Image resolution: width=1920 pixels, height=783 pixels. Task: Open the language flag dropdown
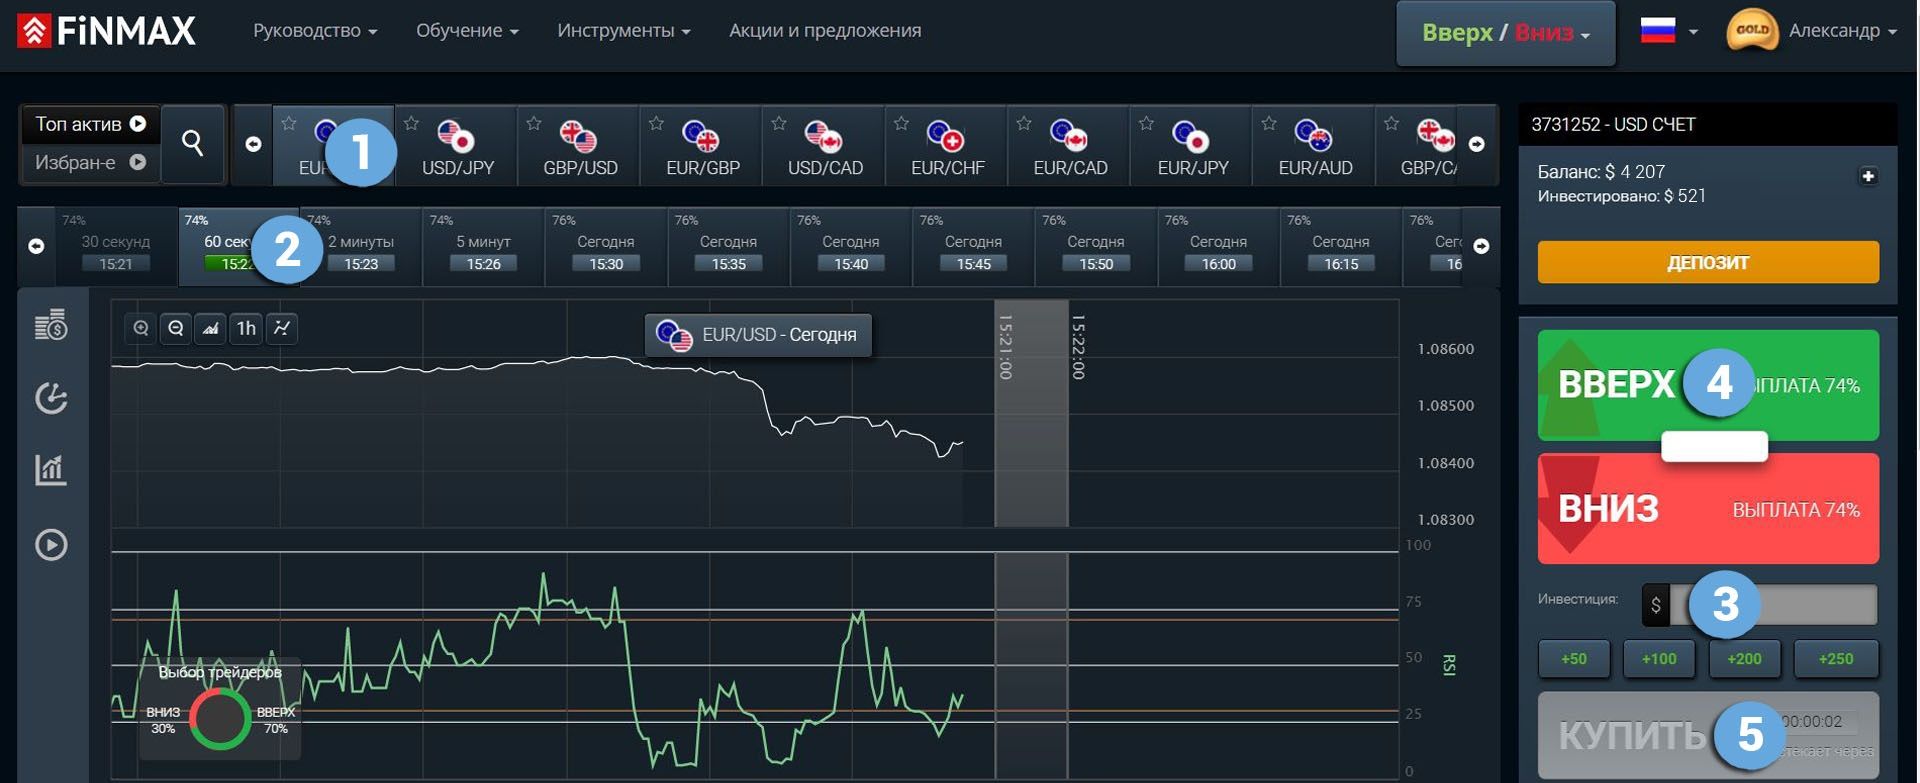[1669, 31]
